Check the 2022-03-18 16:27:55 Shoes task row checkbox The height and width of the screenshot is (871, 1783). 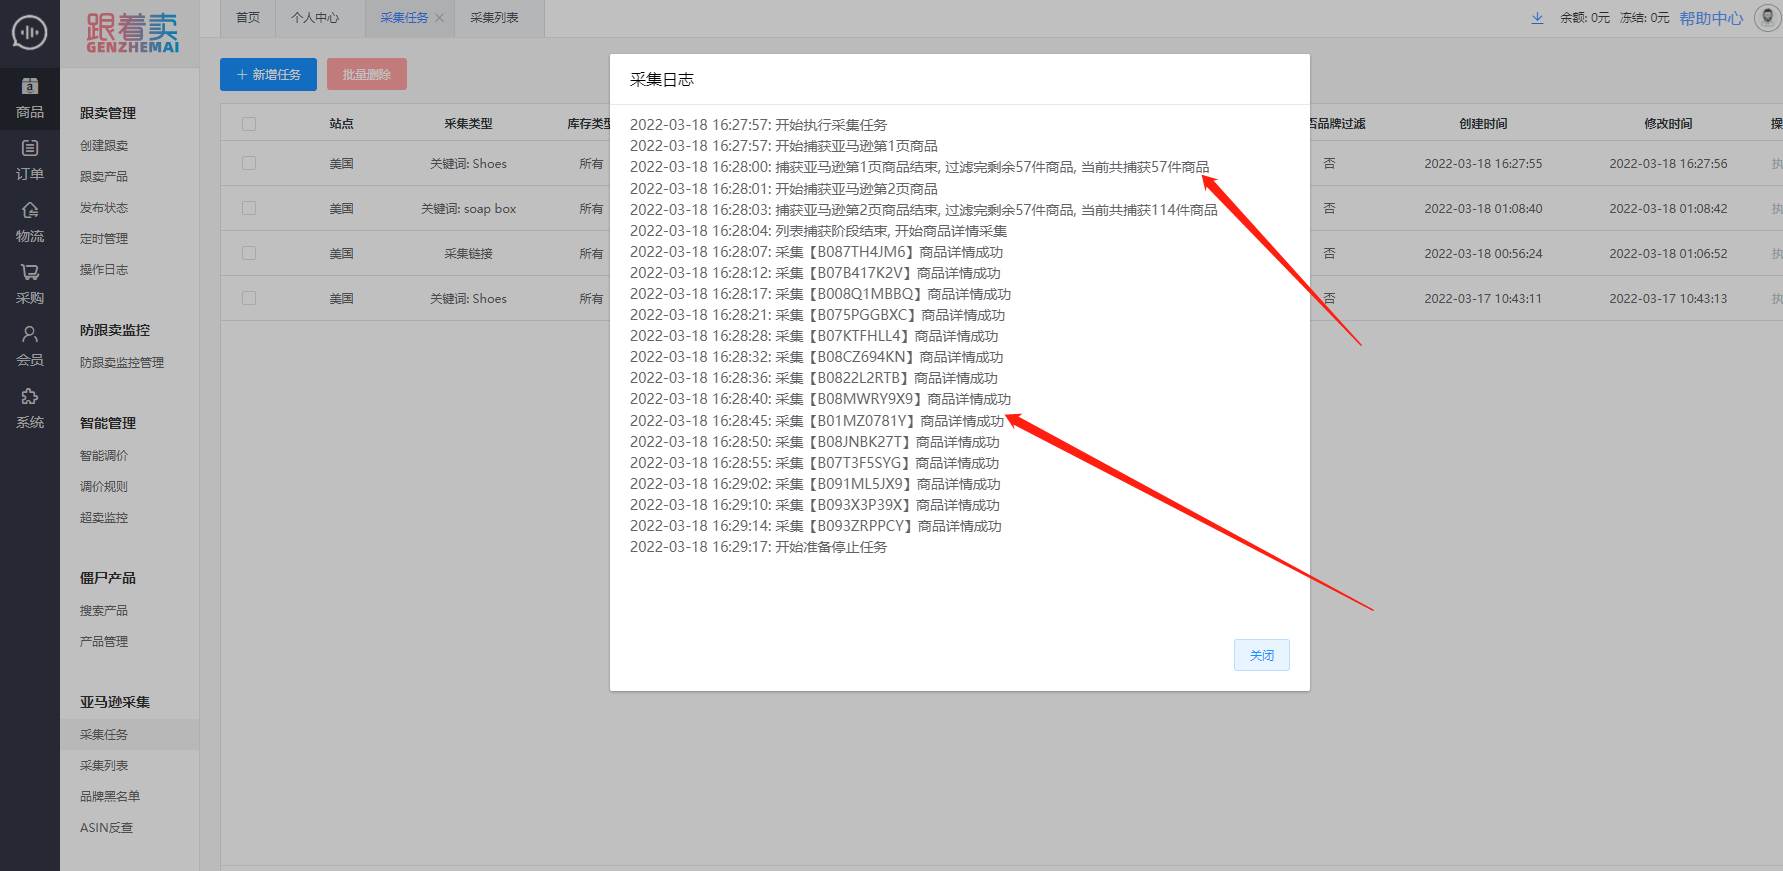(x=249, y=163)
